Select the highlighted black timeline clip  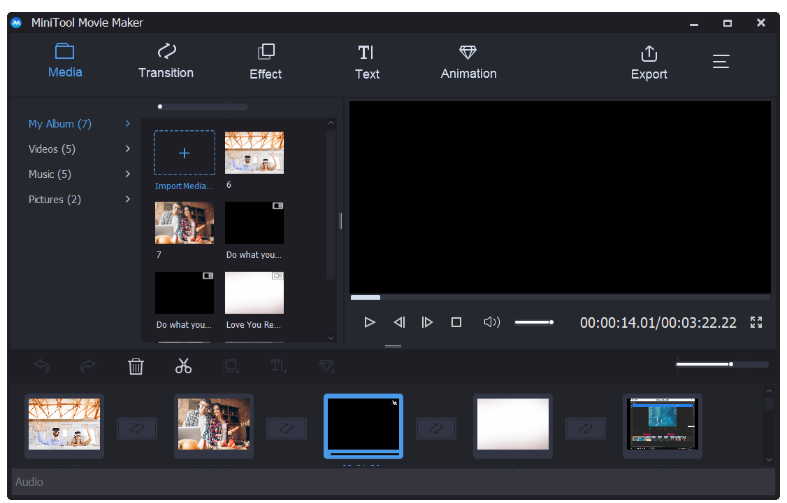(363, 426)
